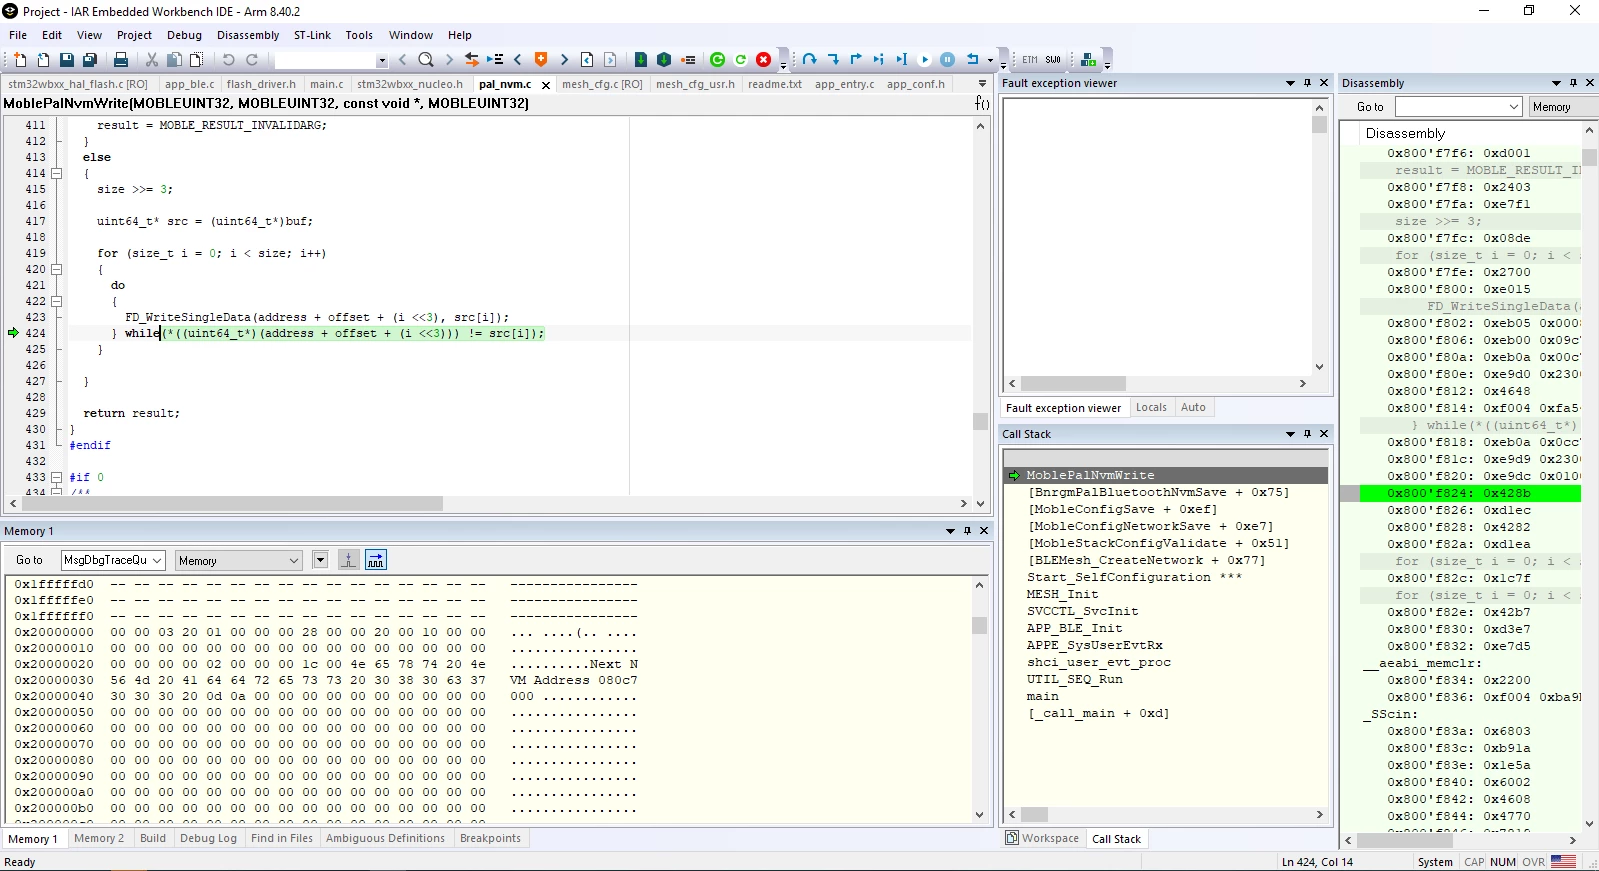Viewport: 1599px width, 871px height.
Task: Click the Step Out debug icon
Action: pyautogui.click(x=856, y=60)
